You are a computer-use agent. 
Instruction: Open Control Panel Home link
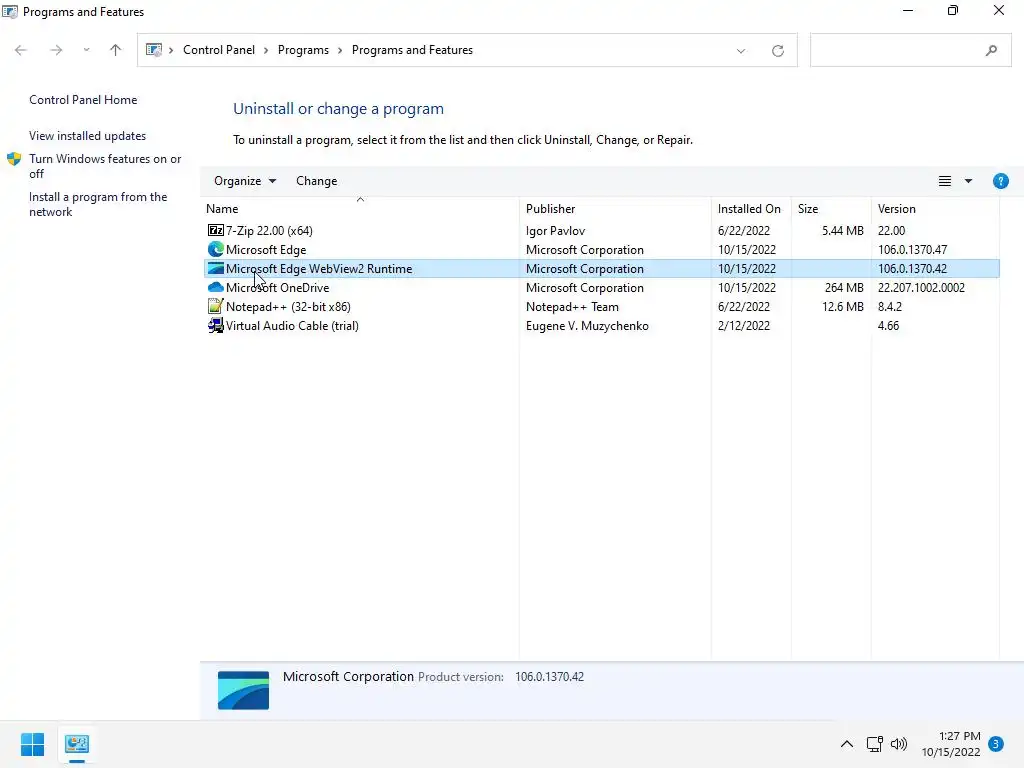tap(83, 100)
